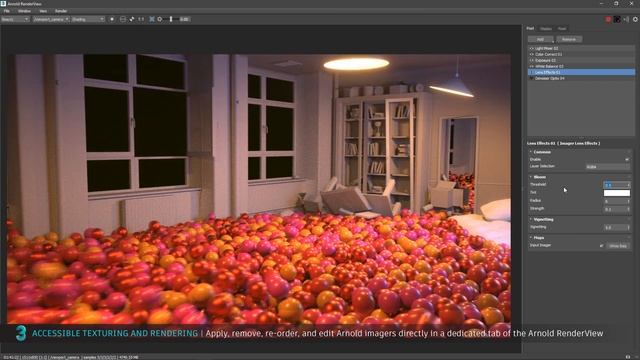
Task: Select the Color Correct imager row
Action: 581,54
